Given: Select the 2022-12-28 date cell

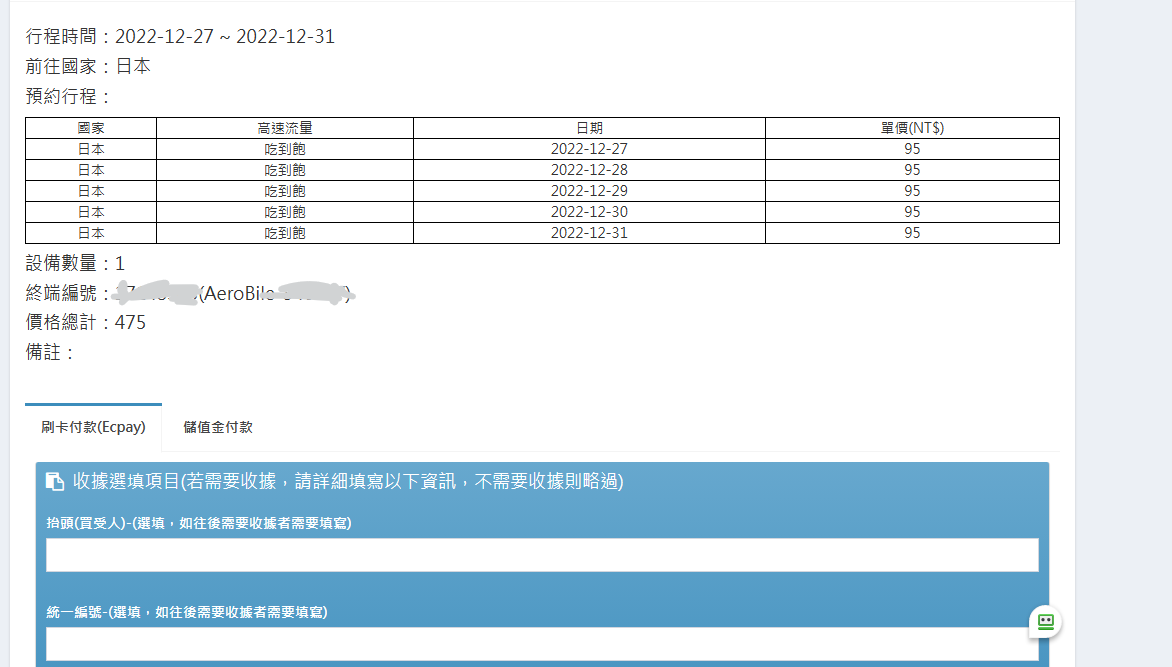Looking at the screenshot, I should (x=589, y=170).
